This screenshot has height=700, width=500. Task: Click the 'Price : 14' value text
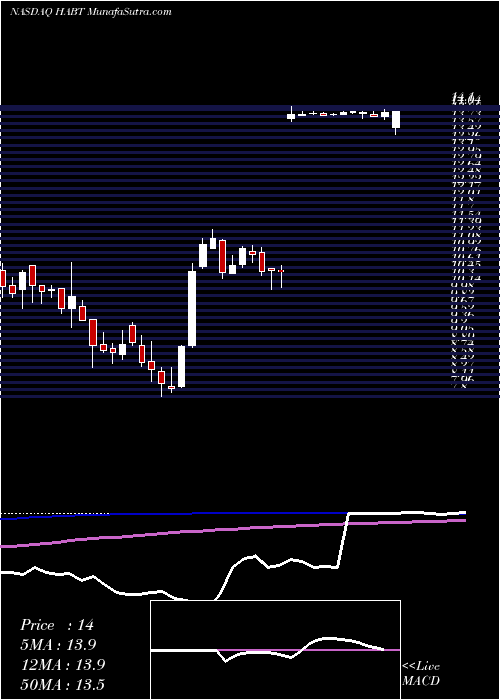57,625
